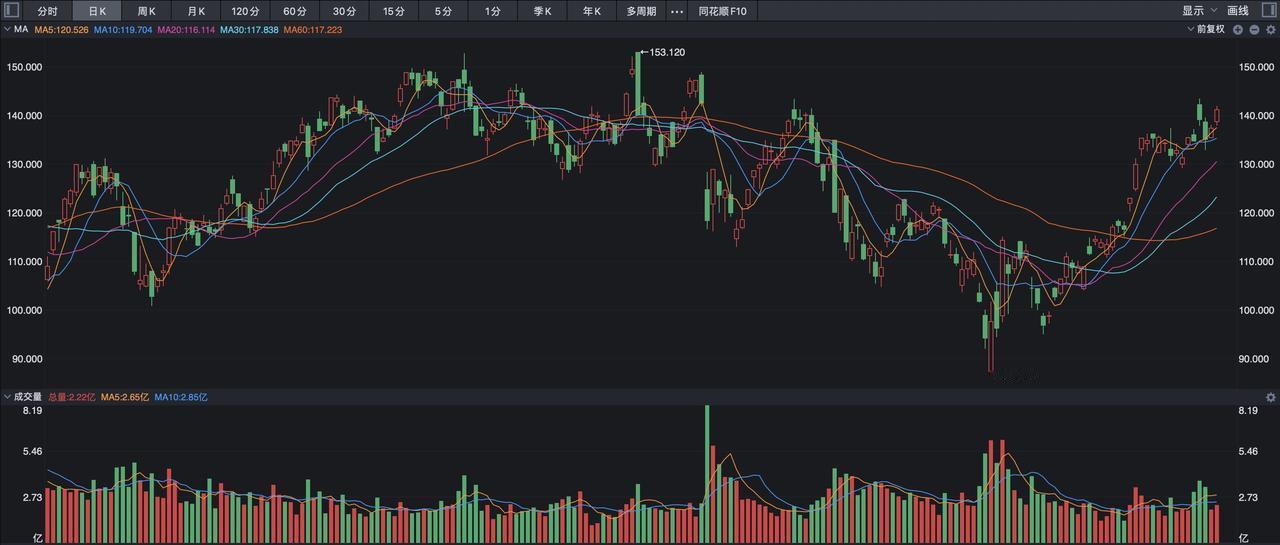Screen dimensions: 1280x545
Task: Click the 150.000 label on left axis
Action: tap(26, 67)
